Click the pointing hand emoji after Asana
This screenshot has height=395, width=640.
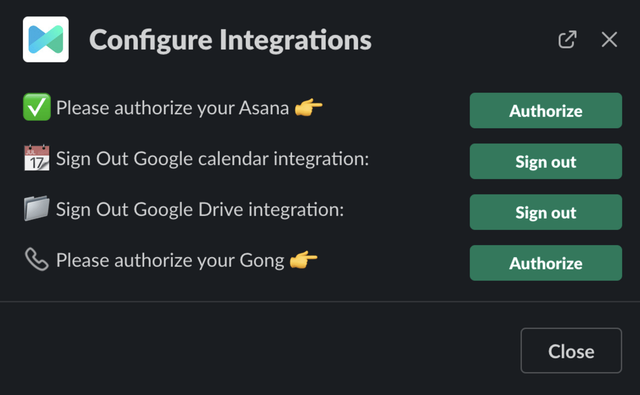309,107
